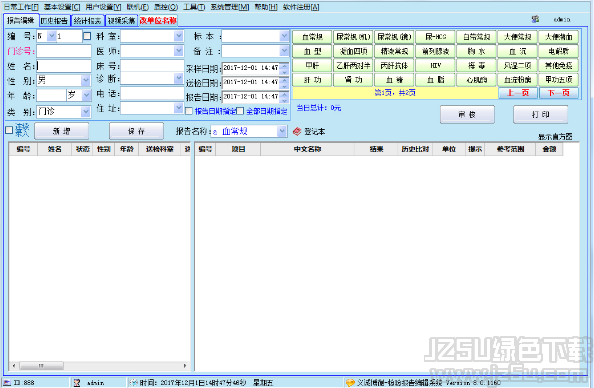This screenshot has height=388, width=594.
Task: Click the chat icon before system name in status bar
Action: [x=350, y=383]
